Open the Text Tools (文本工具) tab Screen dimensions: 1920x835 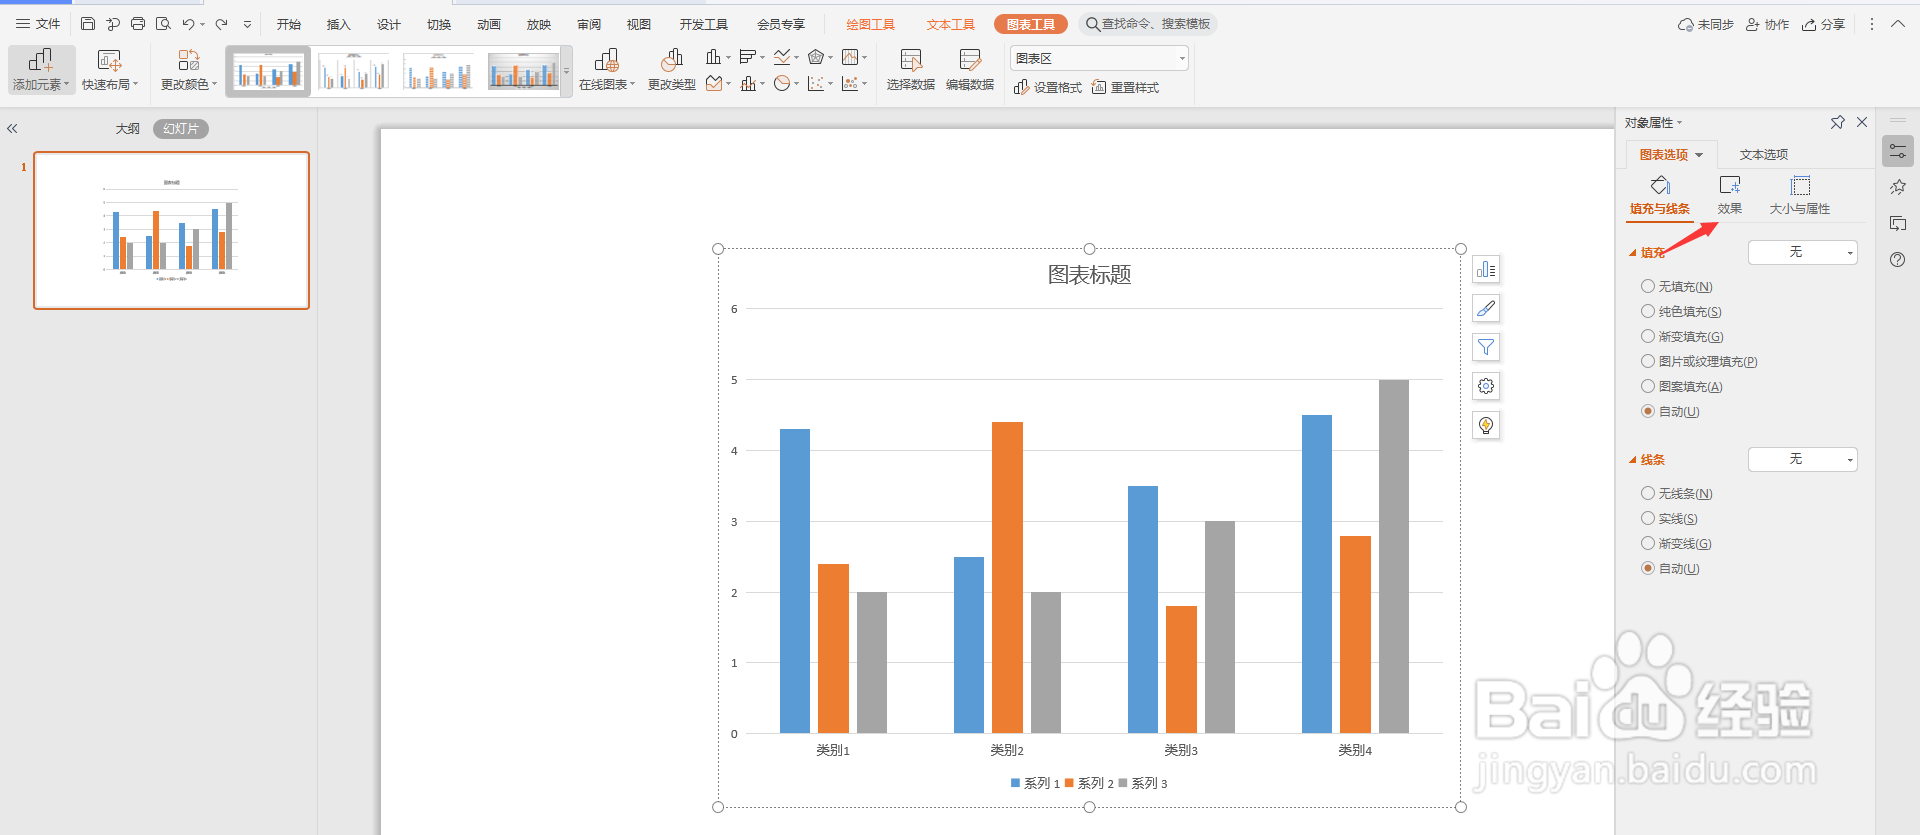(x=951, y=24)
